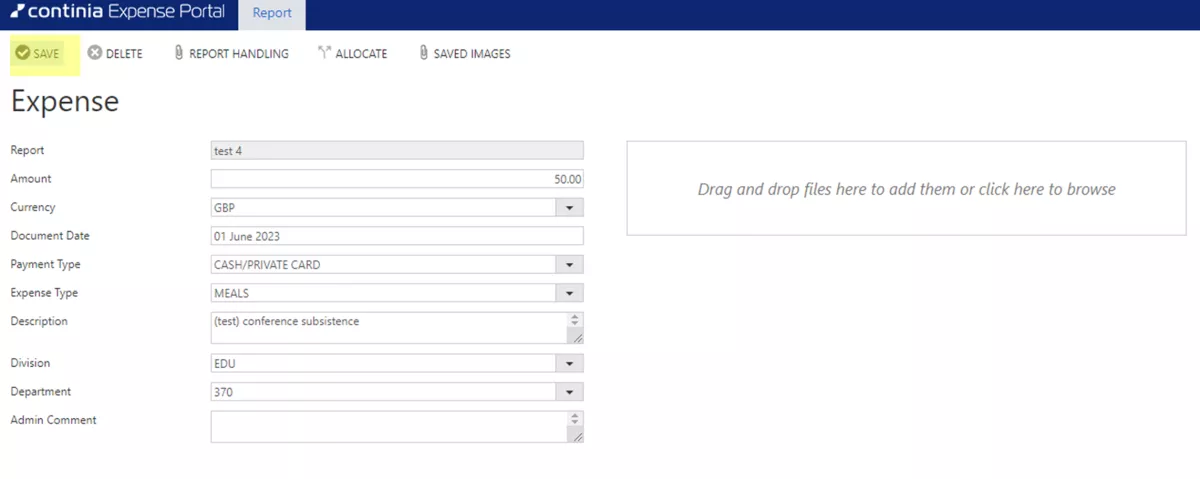Image resolution: width=1200 pixels, height=479 pixels.
Task: Click the drag and drop file upload area
Action: tap(906, 189)
